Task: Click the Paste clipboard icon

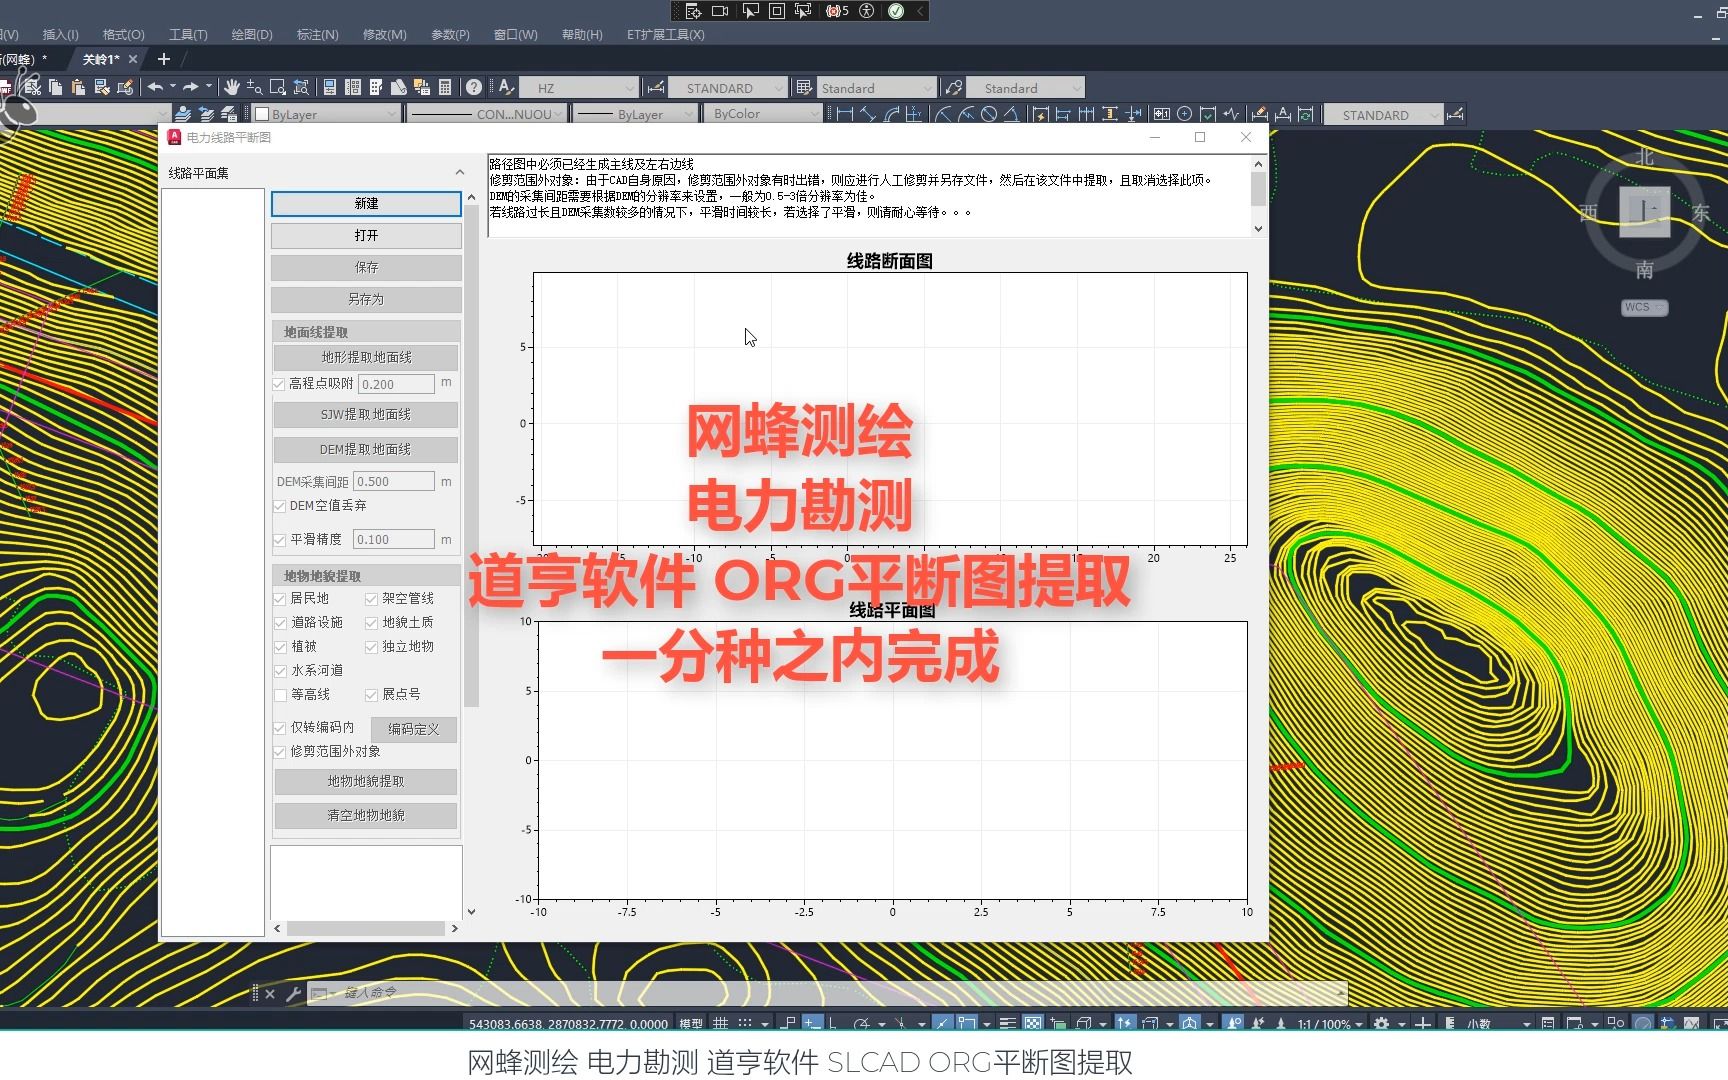Action: [78, 87]
